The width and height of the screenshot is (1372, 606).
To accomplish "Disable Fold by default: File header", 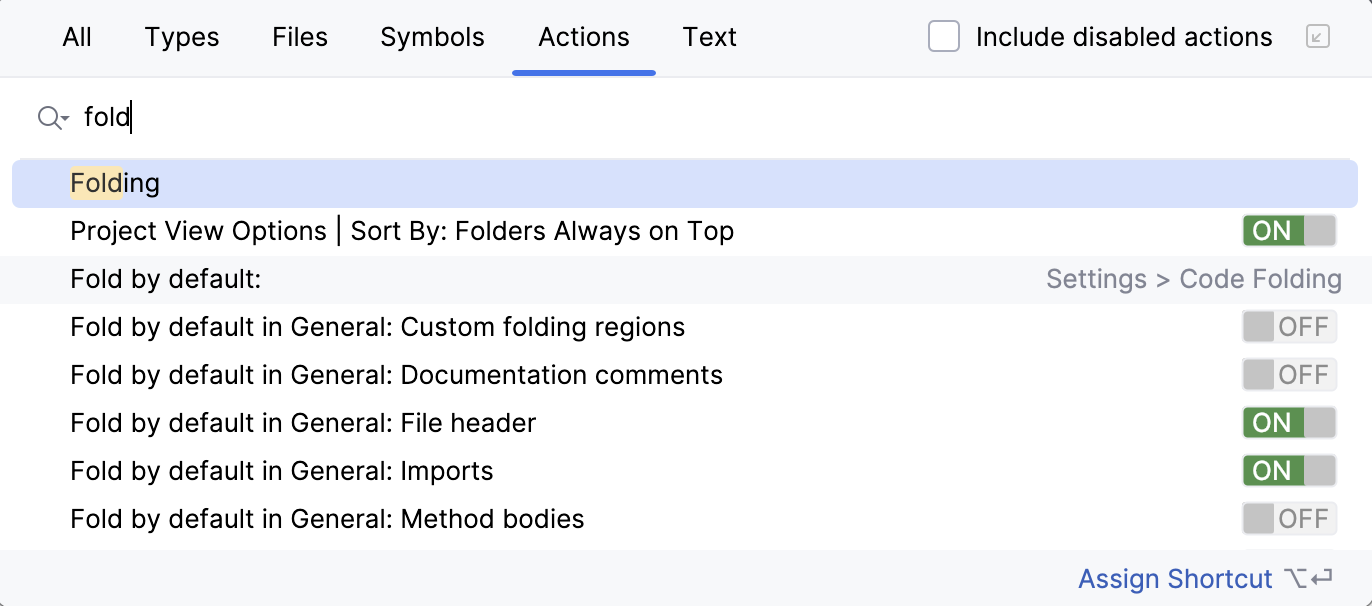I will 1288,422.
